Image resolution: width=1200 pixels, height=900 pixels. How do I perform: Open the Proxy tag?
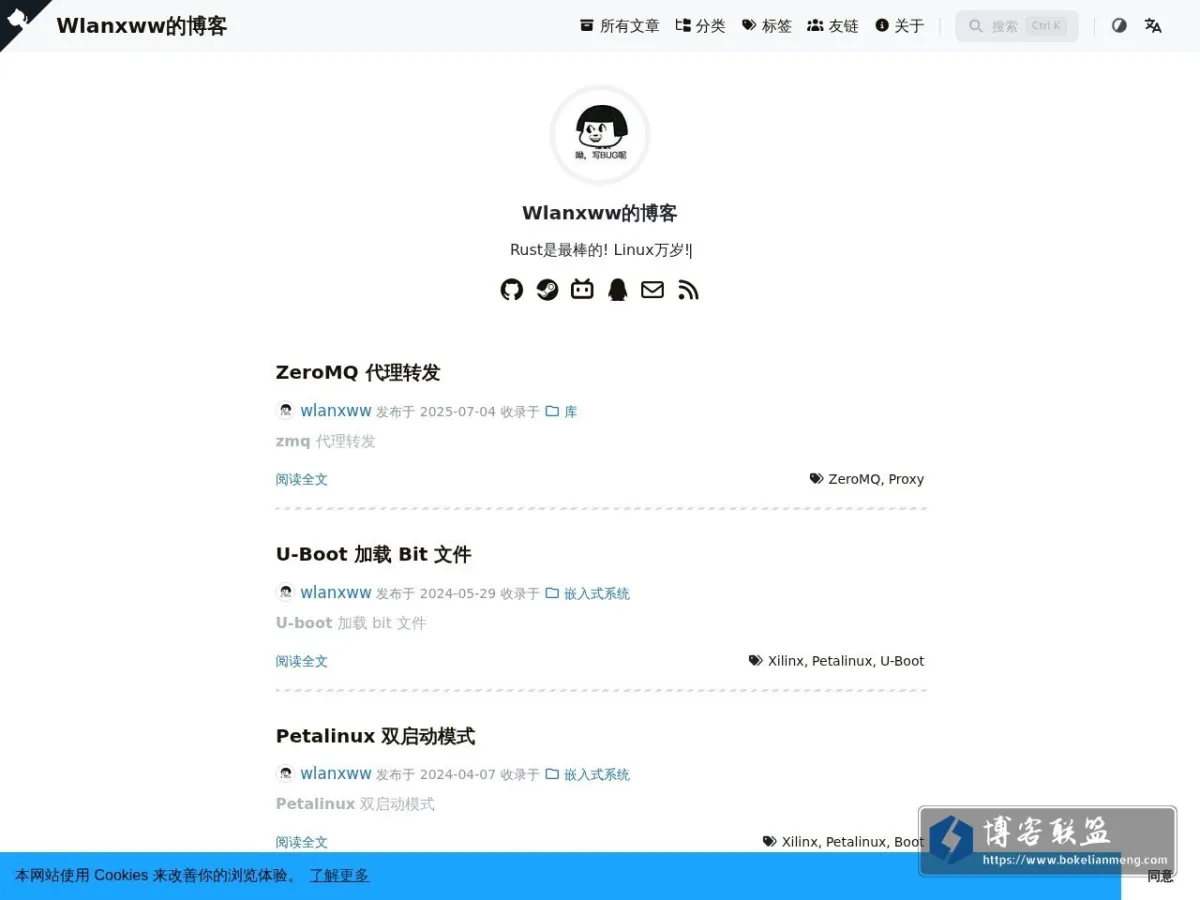coord(906,479)
